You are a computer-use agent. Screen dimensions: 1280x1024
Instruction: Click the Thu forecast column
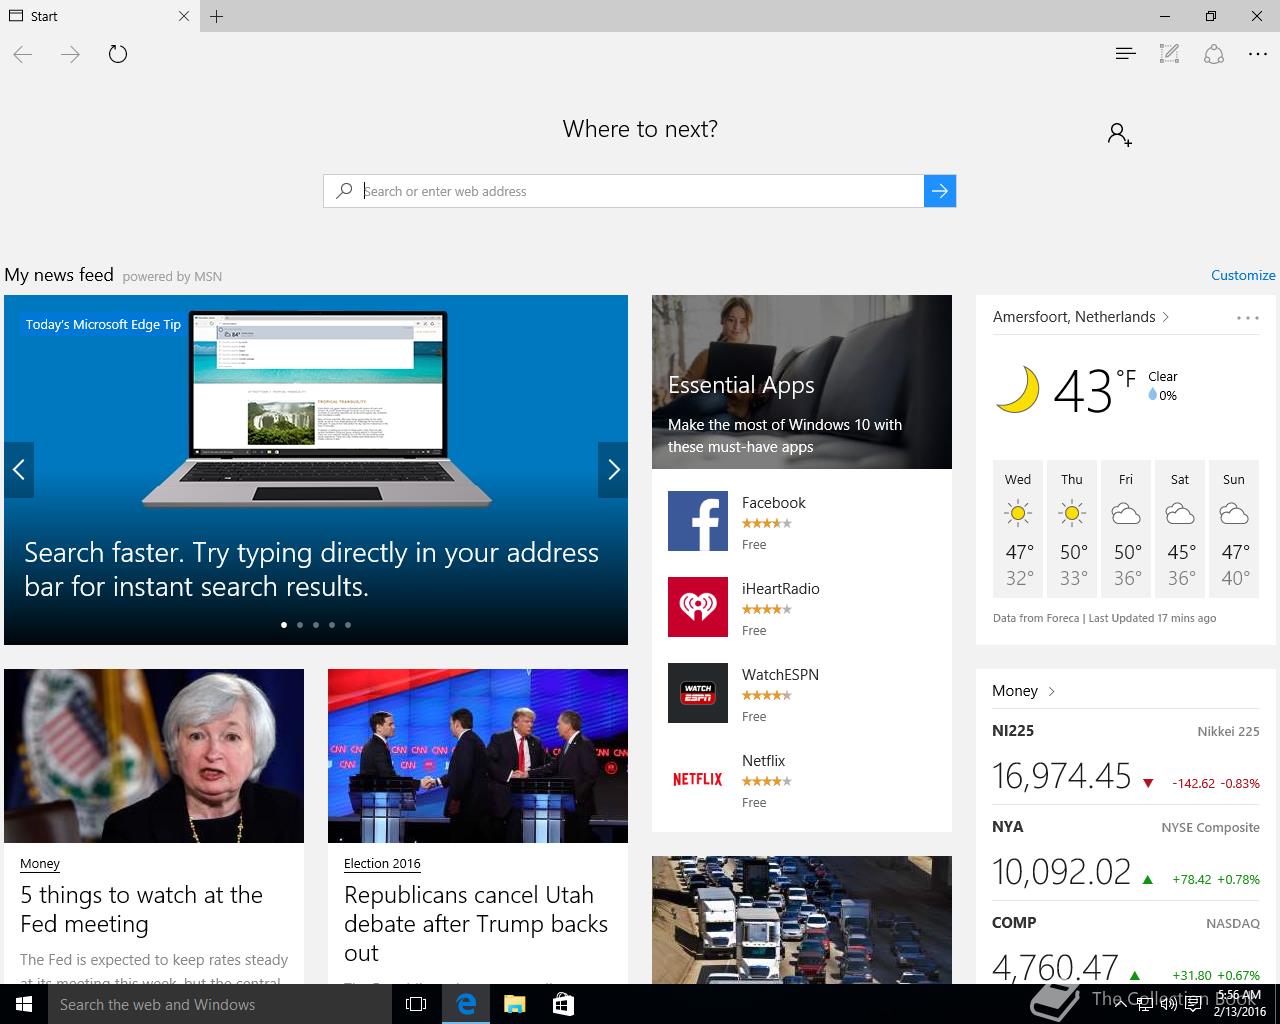(x=1072, y=528)
